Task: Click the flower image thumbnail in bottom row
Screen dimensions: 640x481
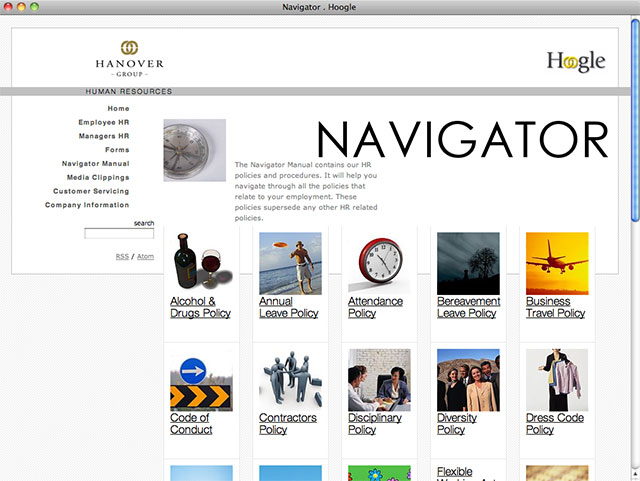Action: point(379,473)
